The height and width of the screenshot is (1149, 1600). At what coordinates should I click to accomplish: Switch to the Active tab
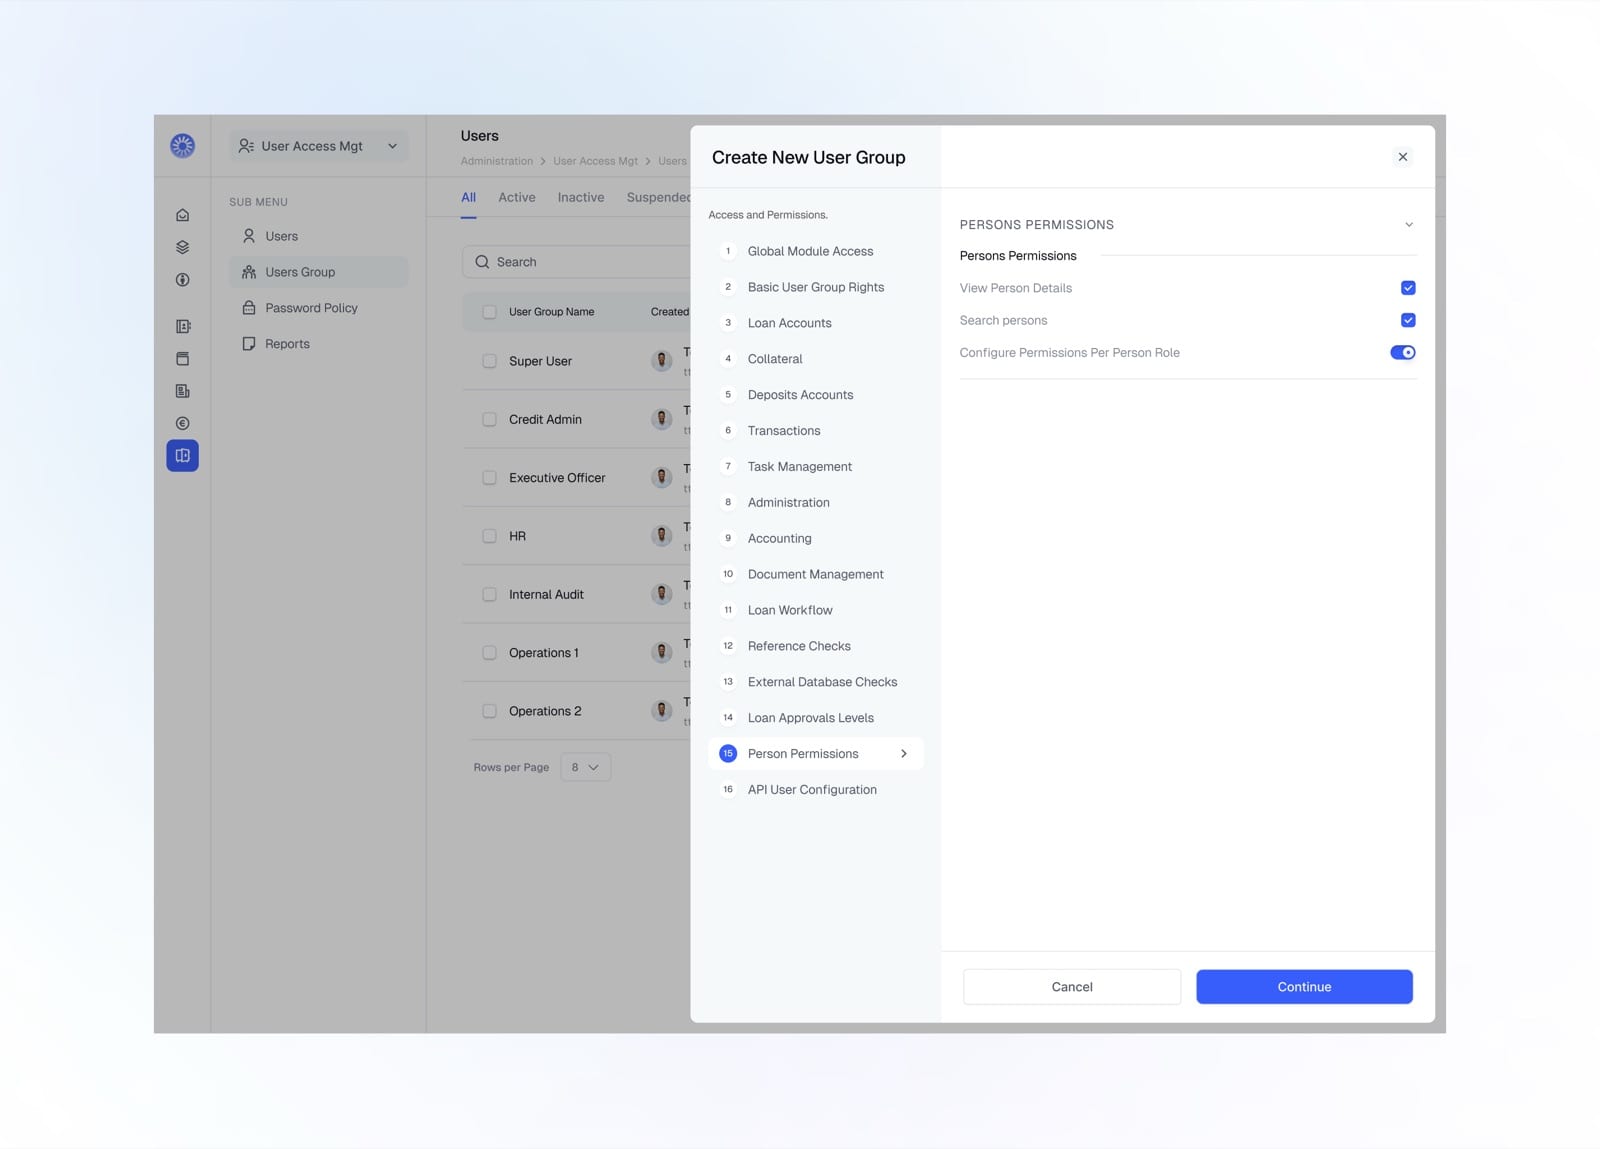point(517,197)
